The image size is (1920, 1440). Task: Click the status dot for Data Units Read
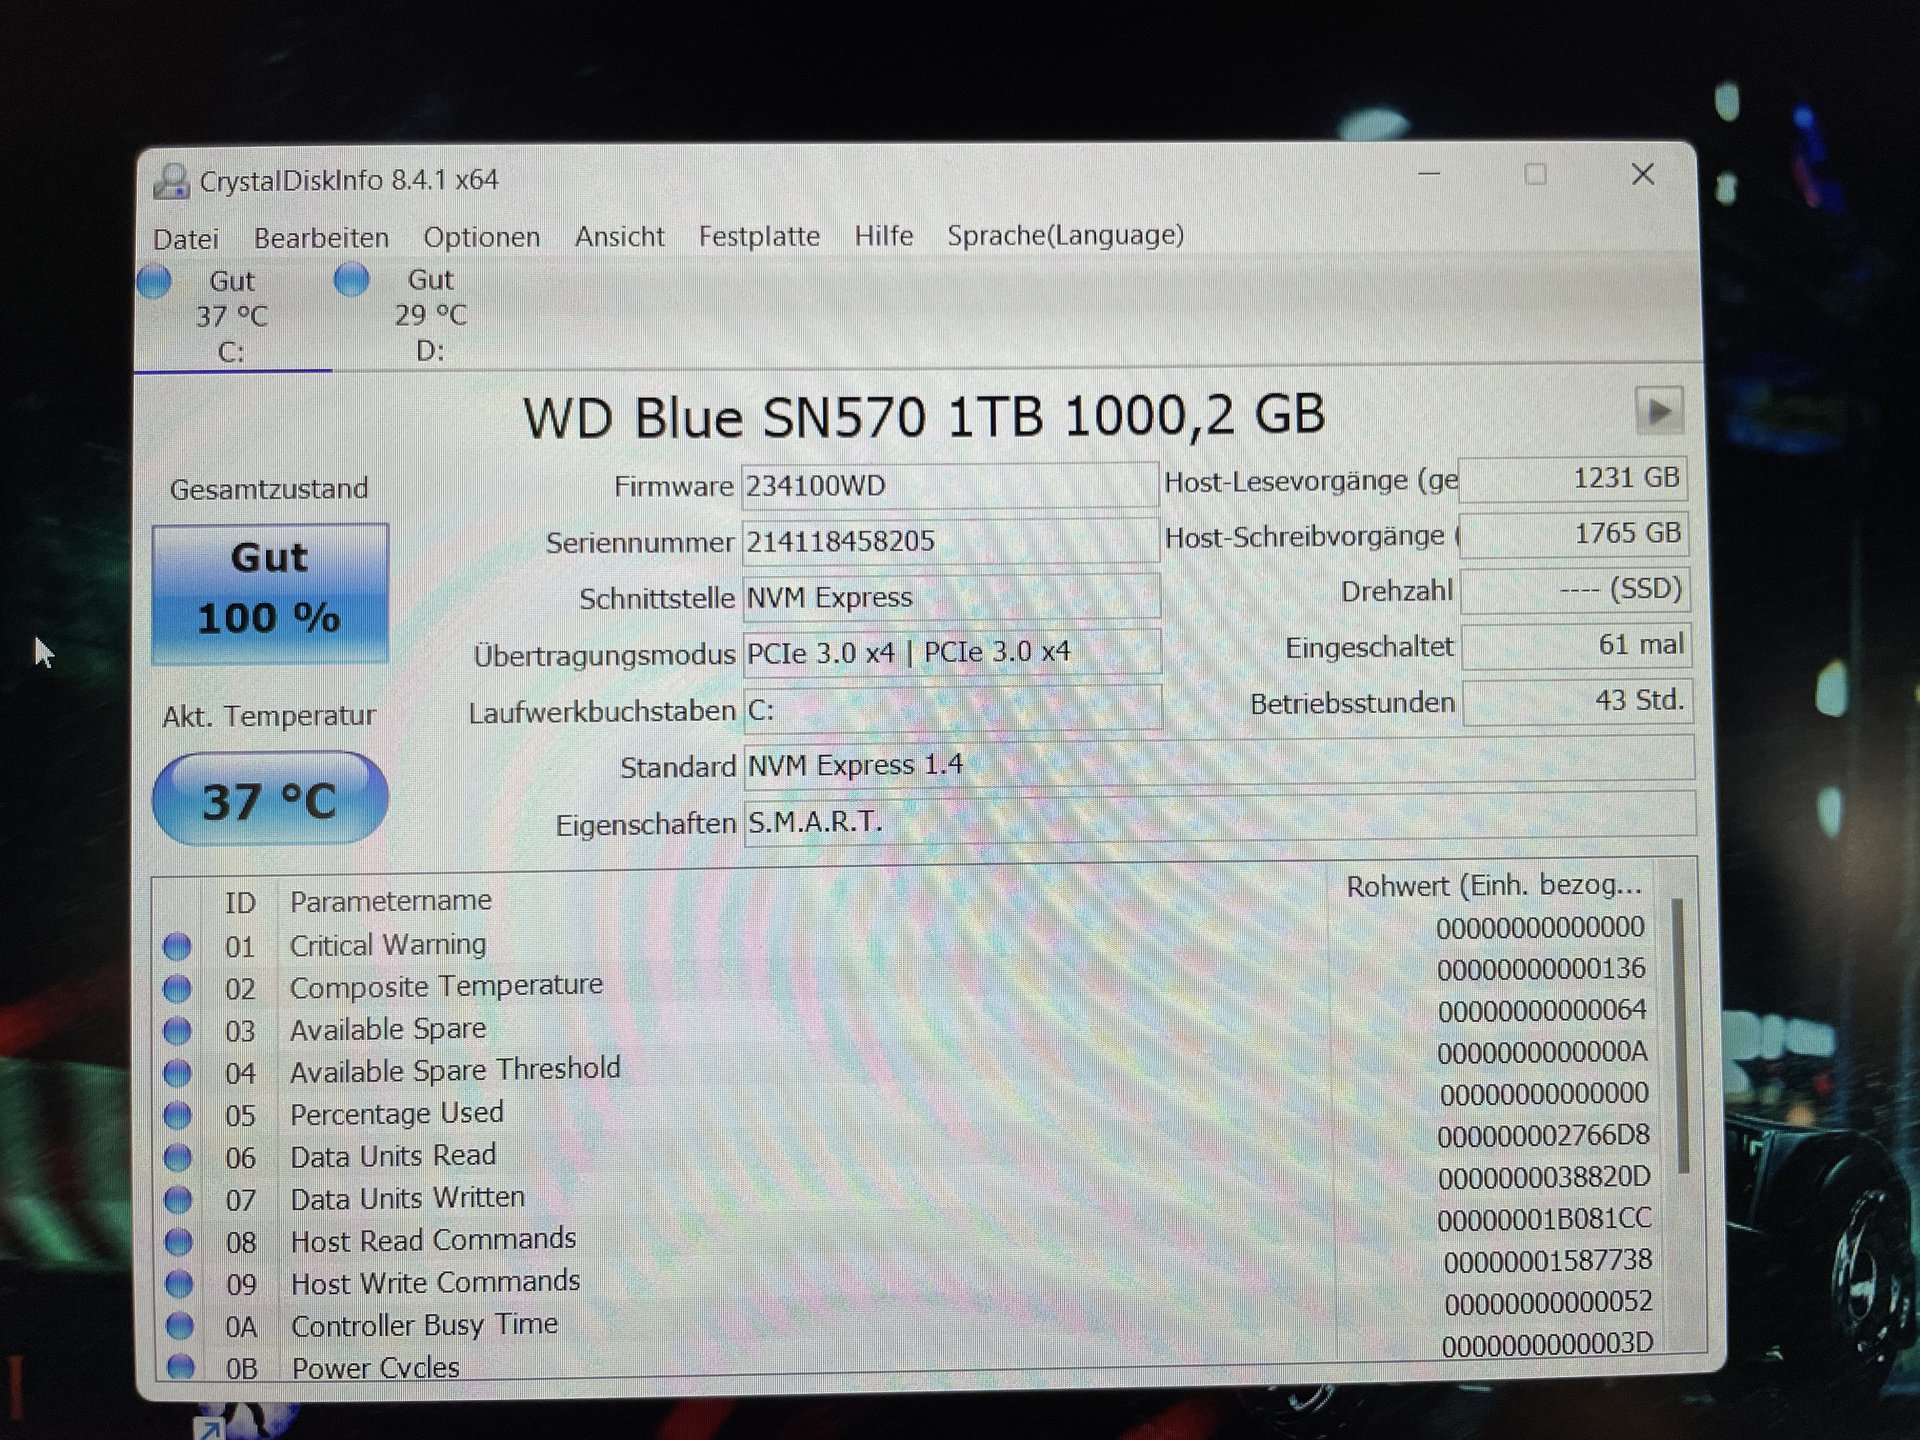[178, 1158]
